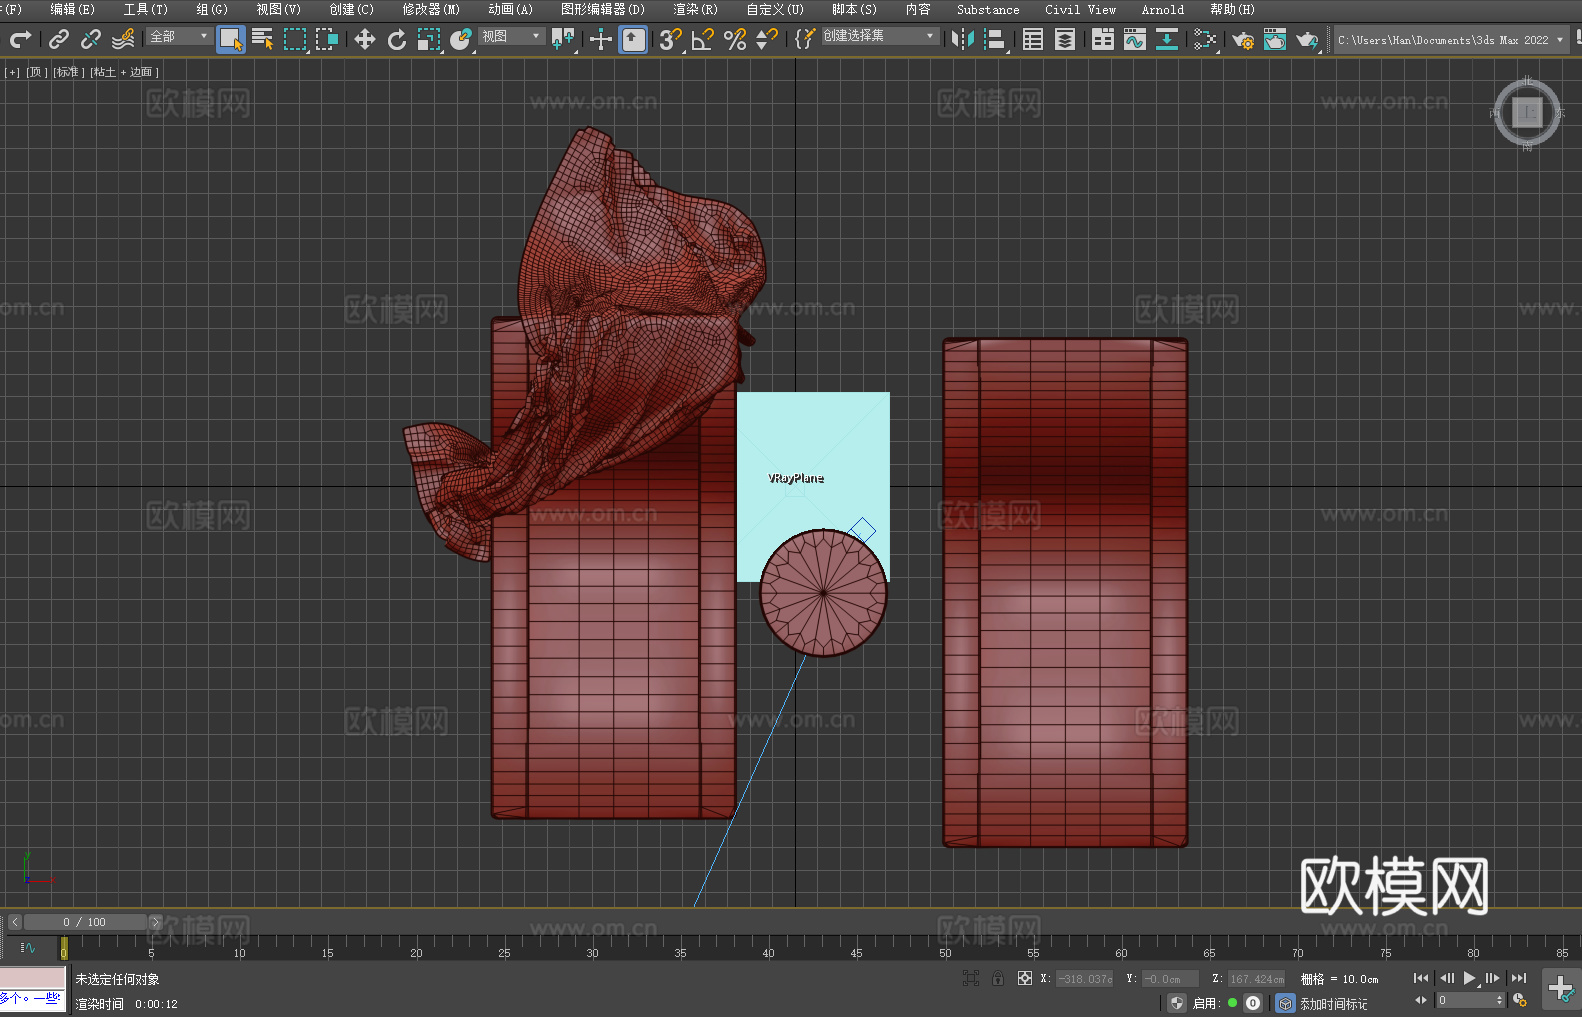Go to the end frame
Image resolution: width=1582 pixels, height=1017 pixels.
[x=1519, y=978]
